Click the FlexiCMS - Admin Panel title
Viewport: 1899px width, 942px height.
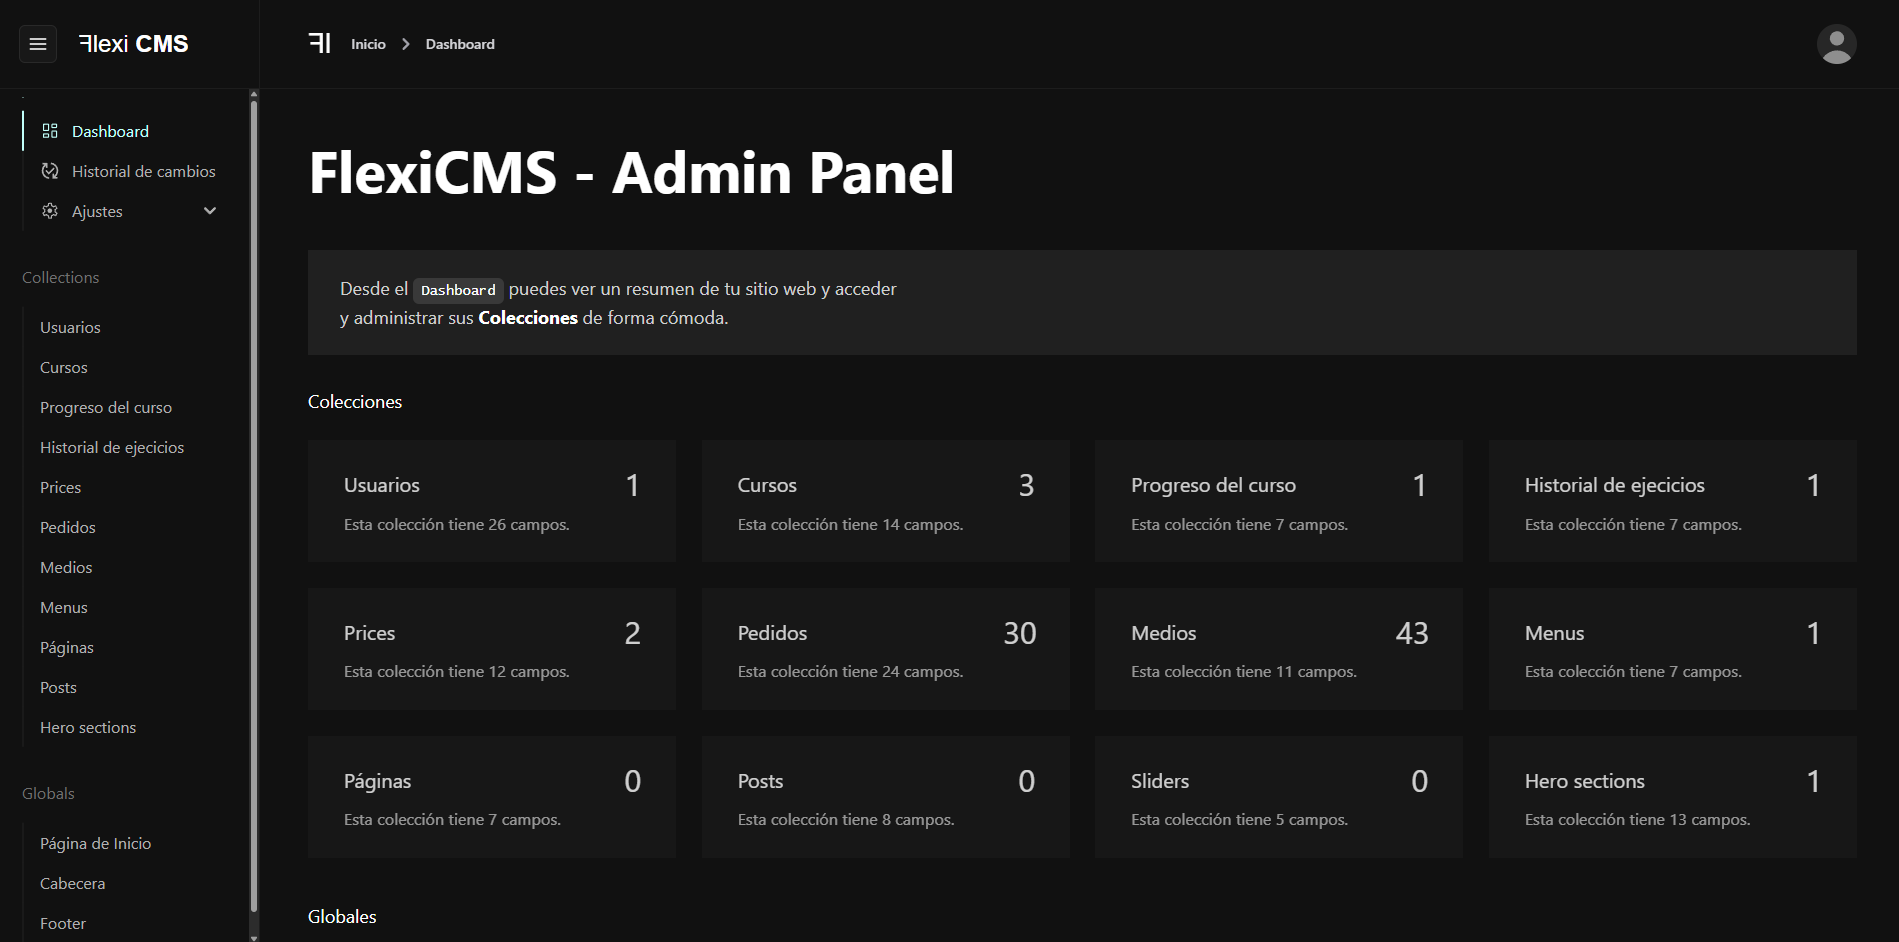[631, 173]
